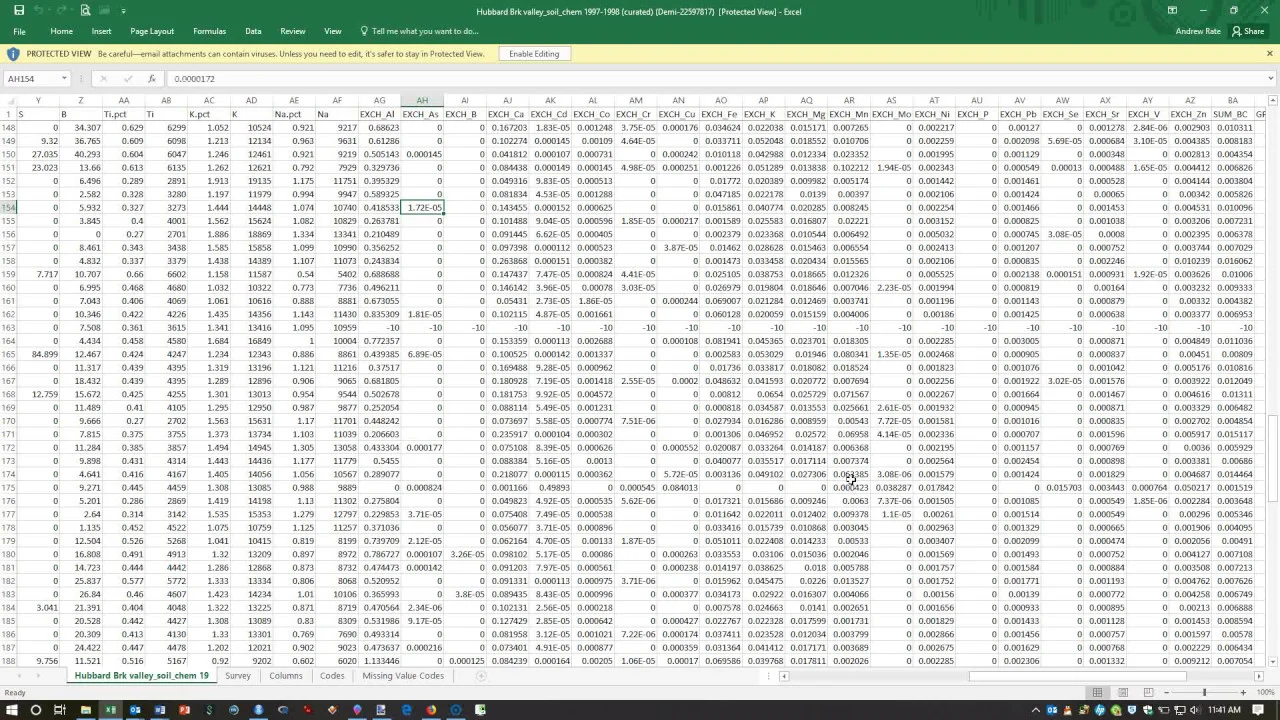Switch to the Survey sheet tab
Screen dimensions: 1280x720
pyautogui.click(x=238, y=676)
